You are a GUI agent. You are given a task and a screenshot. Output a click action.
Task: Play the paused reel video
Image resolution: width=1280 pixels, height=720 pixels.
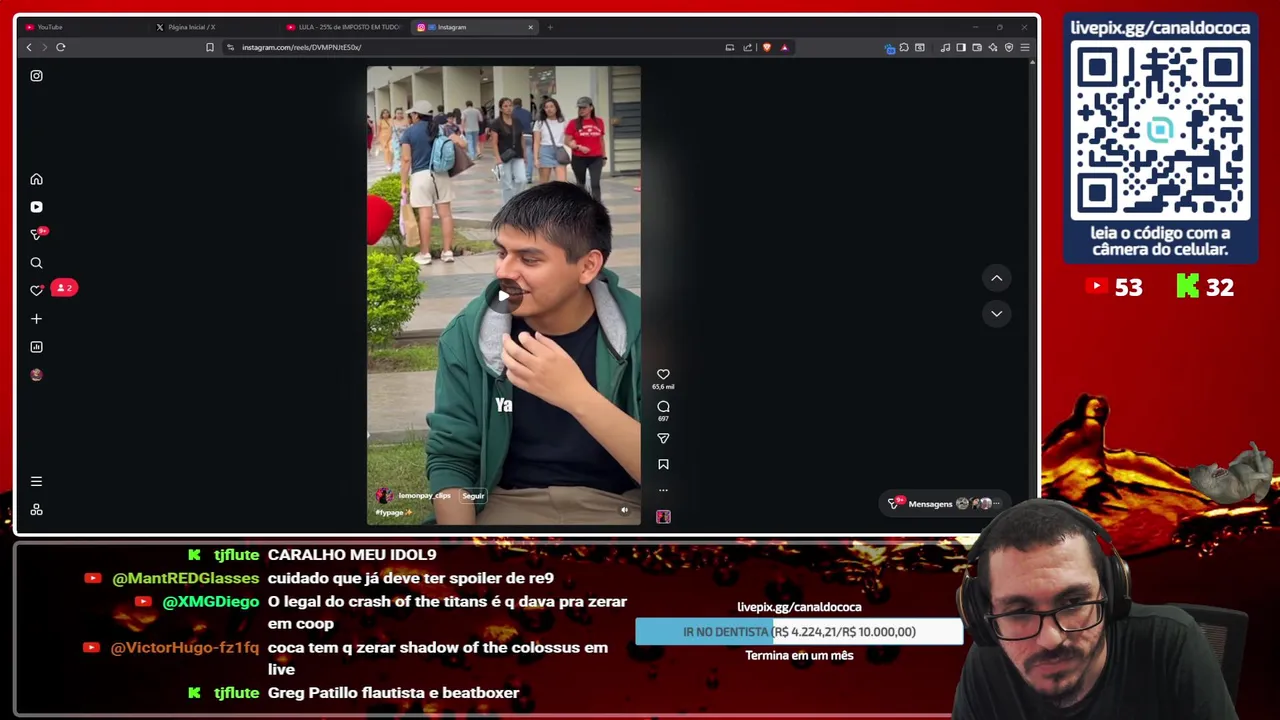503,295
